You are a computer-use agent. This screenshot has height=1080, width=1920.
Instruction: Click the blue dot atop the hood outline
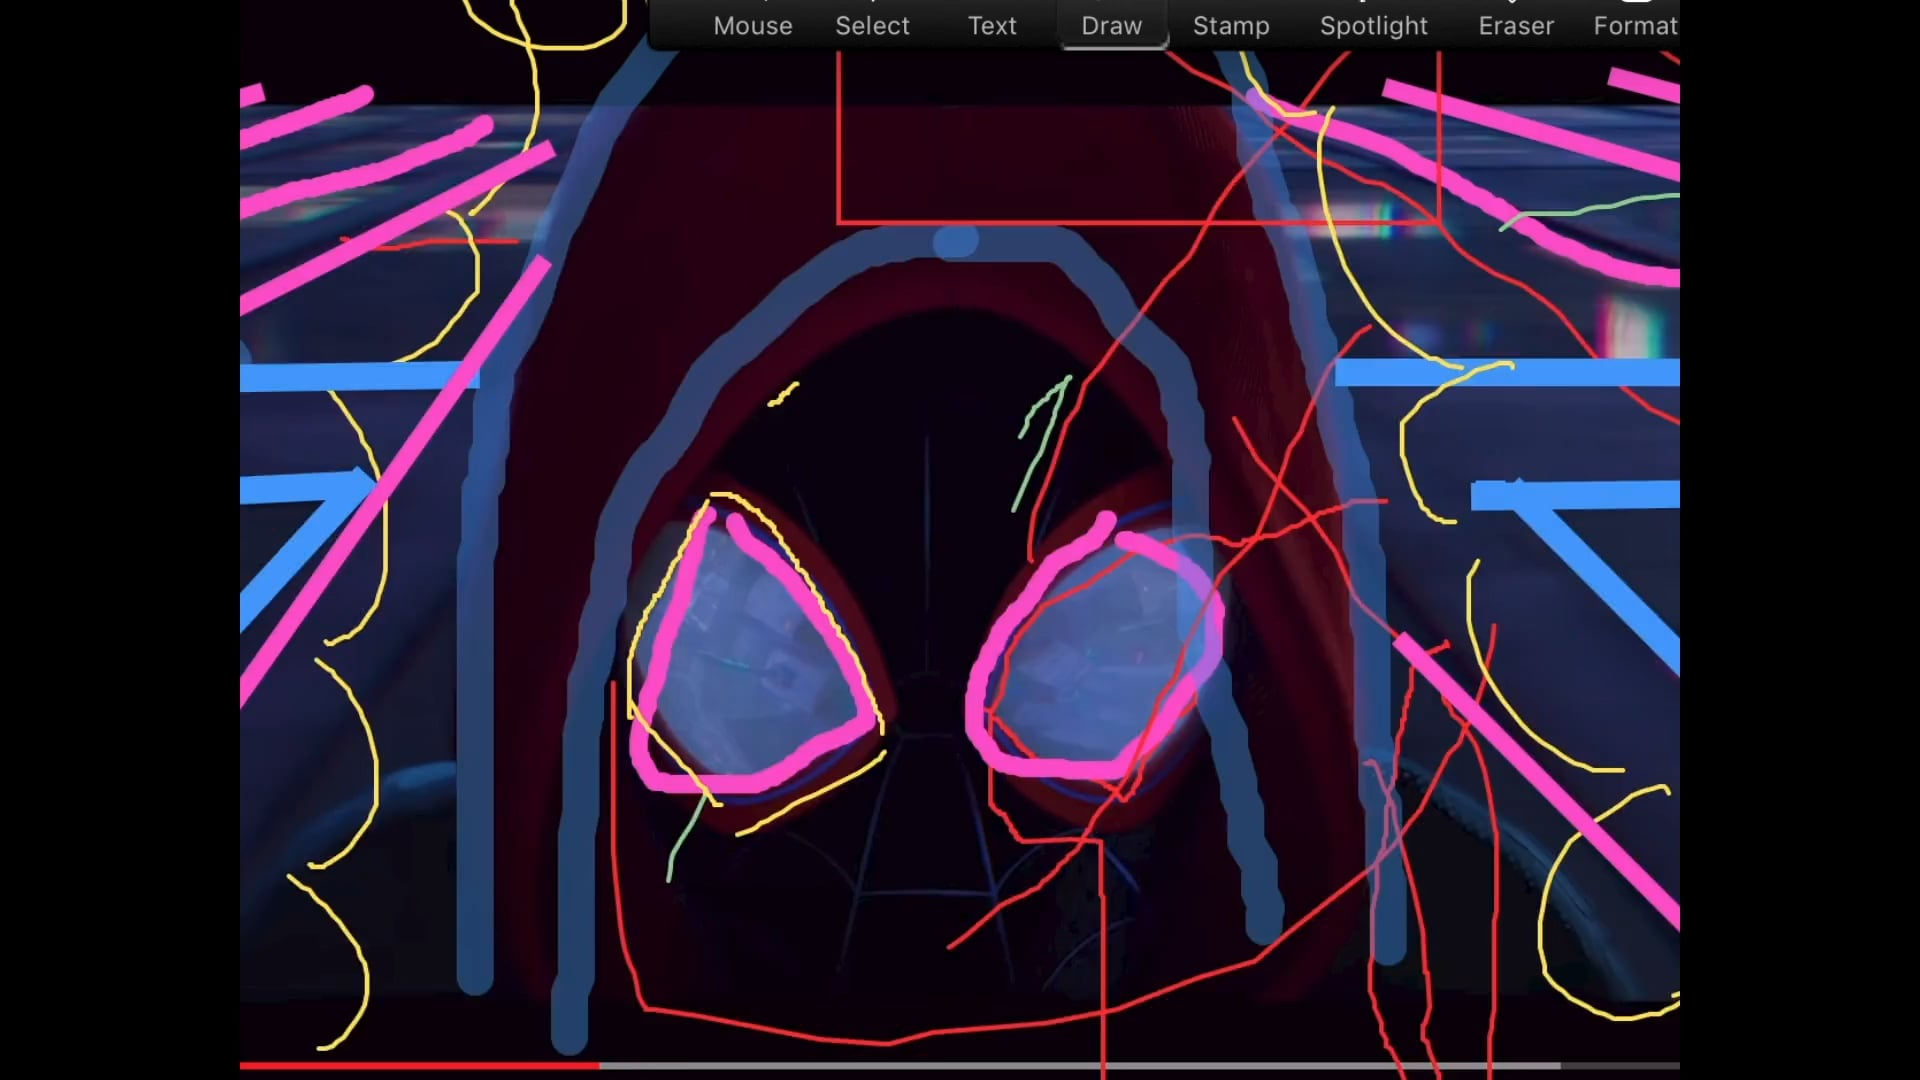(x=955, y=242)
